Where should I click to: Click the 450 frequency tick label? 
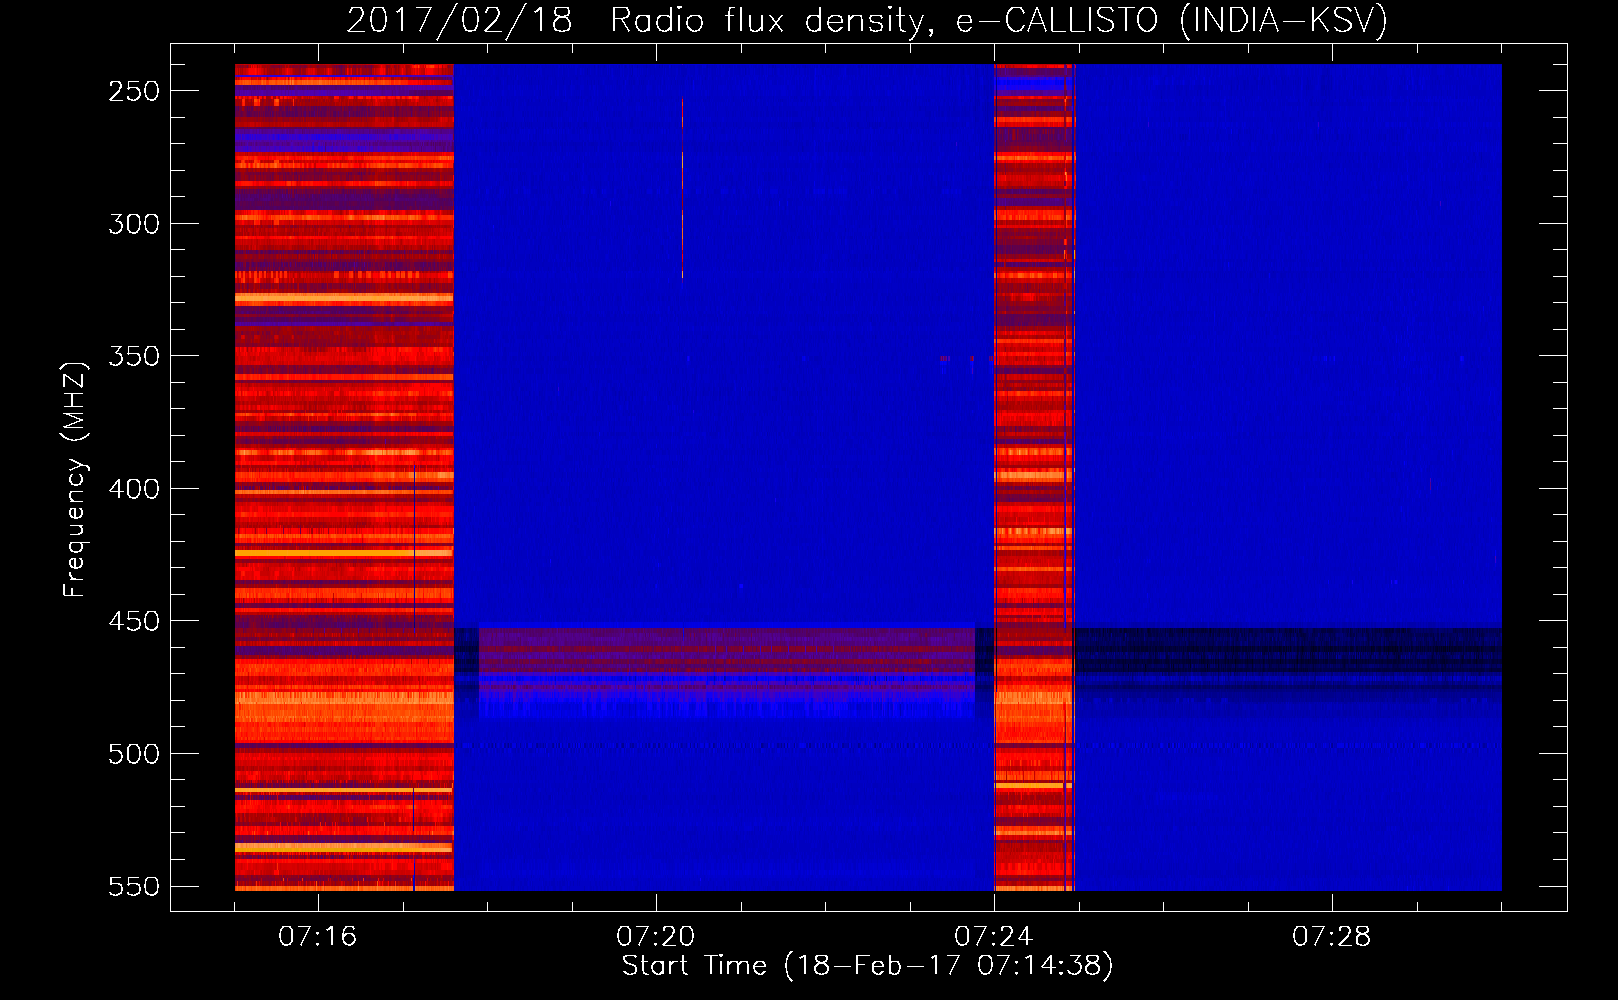[x=134, y=621]
